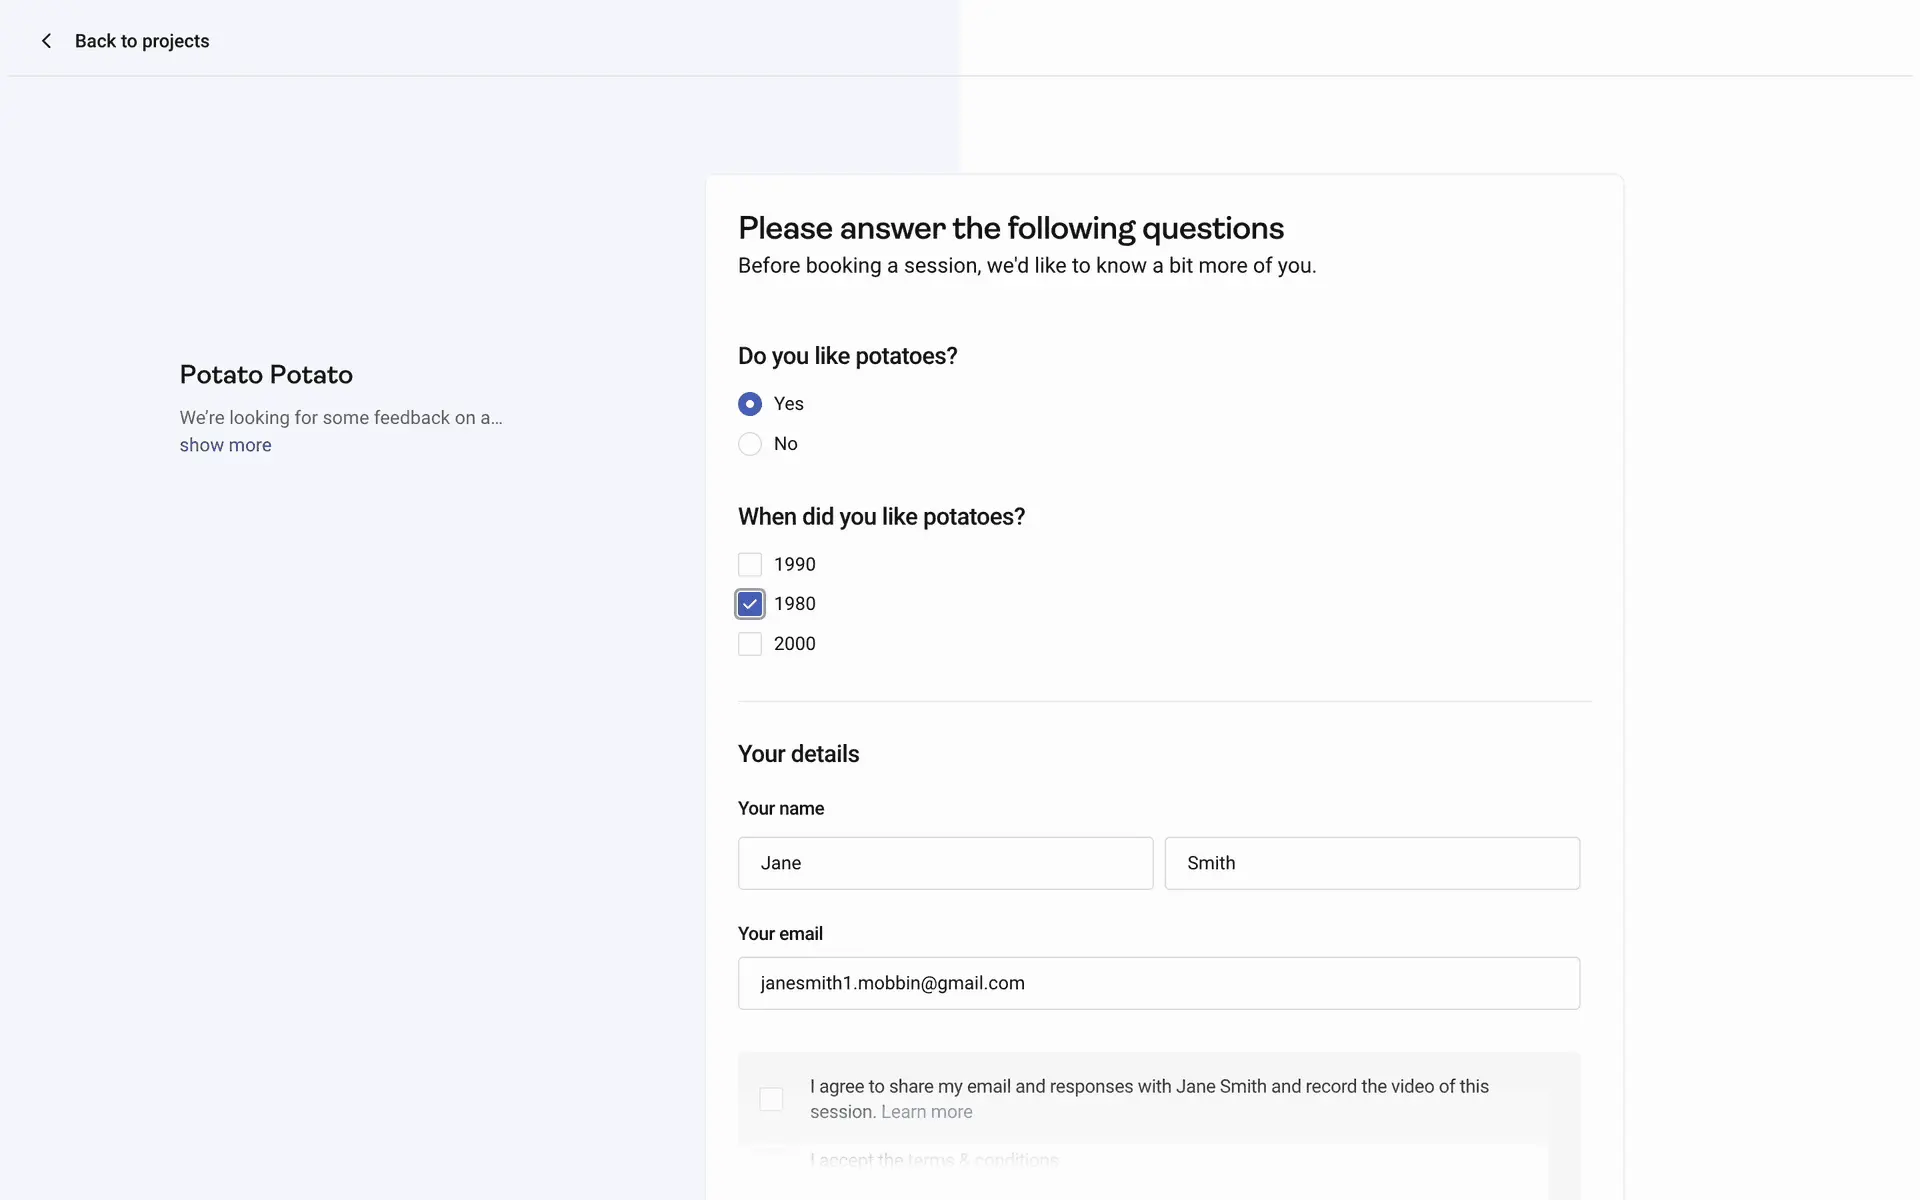Uncheck the 1980 checkbox
The width and height of the screenshot is (1920, 1200).
pyautogui.click(x=750, y=604)
